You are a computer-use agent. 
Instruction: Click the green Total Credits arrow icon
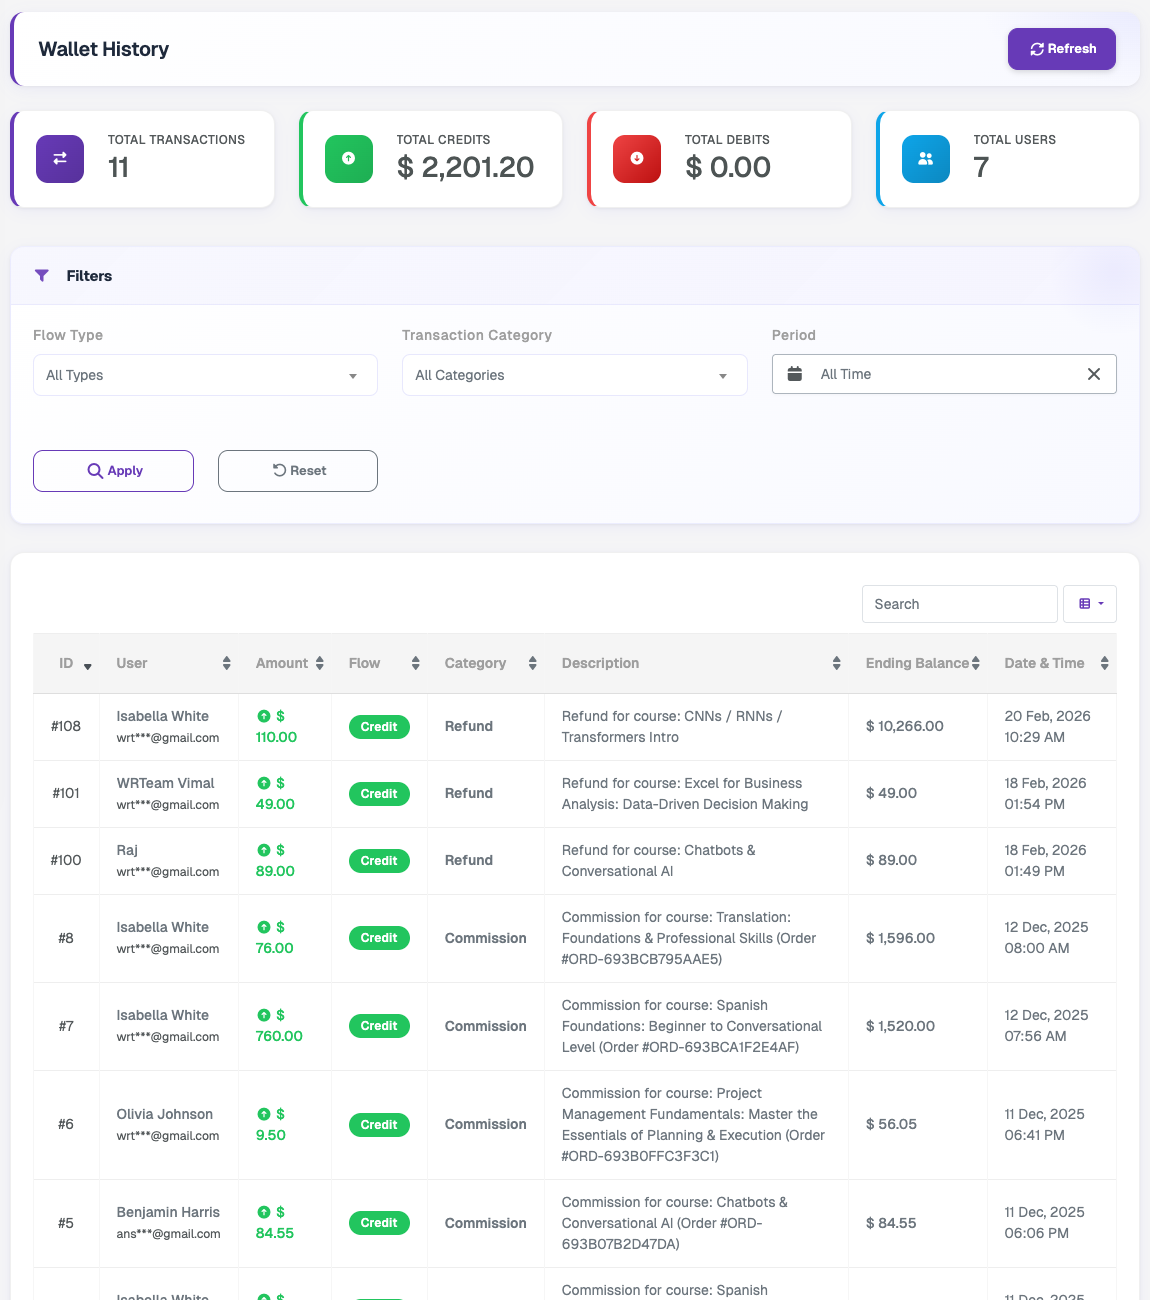[349, 159]
